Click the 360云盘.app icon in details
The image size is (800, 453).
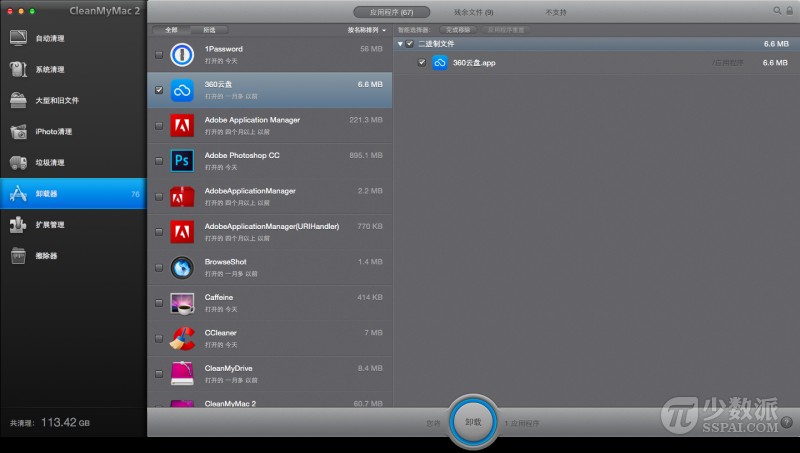point(440,63)
